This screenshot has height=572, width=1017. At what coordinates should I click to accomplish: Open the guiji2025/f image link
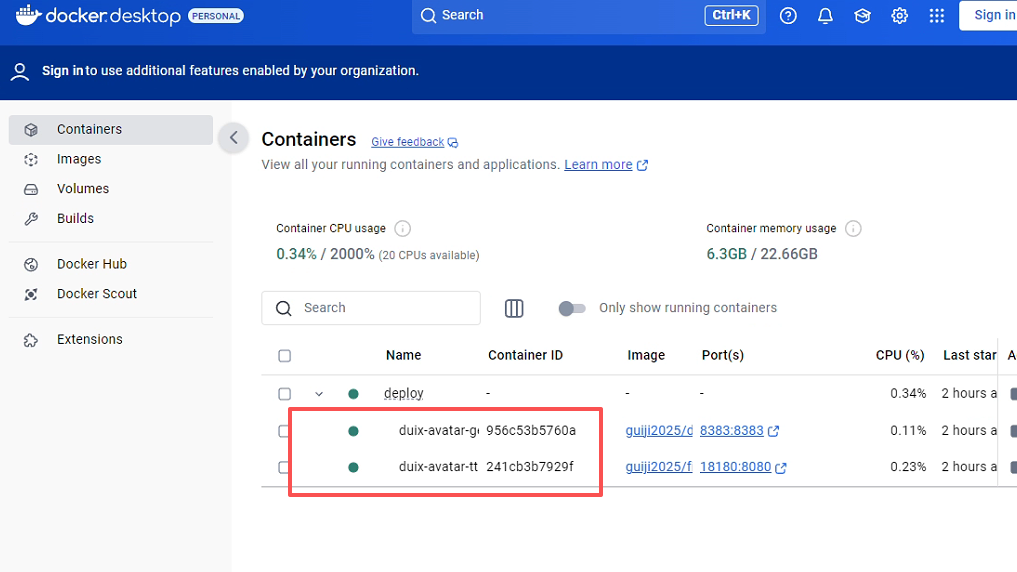click(x=659, y=467)
